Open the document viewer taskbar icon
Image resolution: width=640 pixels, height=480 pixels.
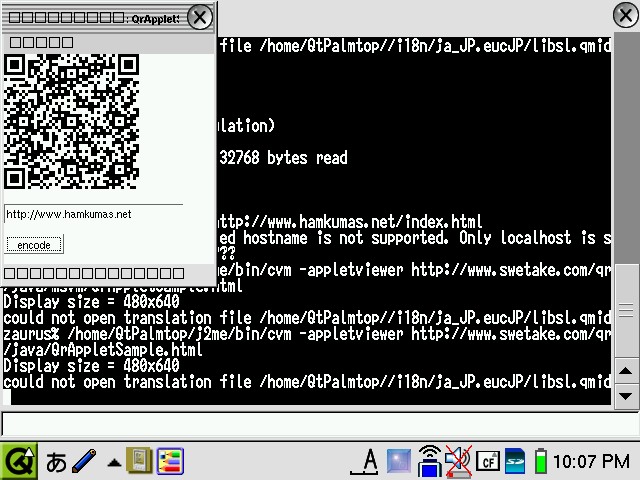click(x=139, y=461)
